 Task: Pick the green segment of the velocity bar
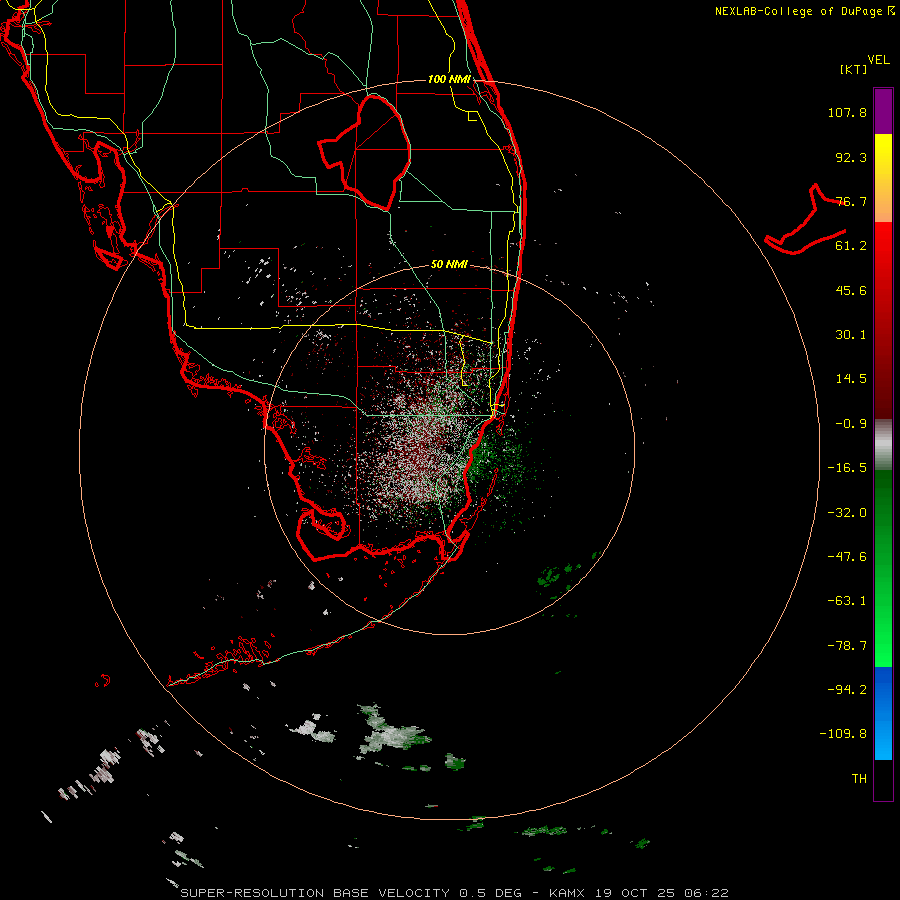[883, 568]
